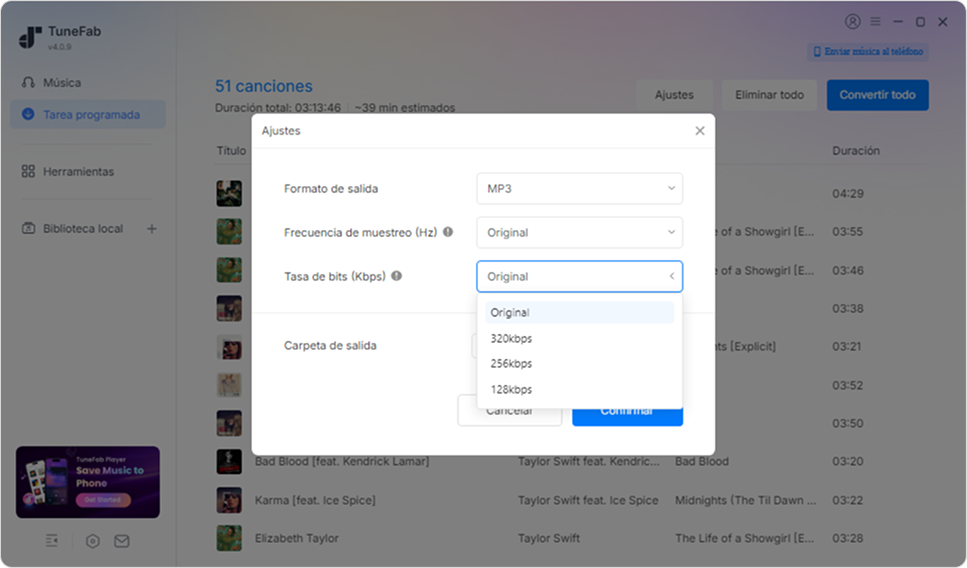The width and height of the screenshot is (967, 568).
Task: Click the Ajustes button
Action: click(x=674, y=95)
